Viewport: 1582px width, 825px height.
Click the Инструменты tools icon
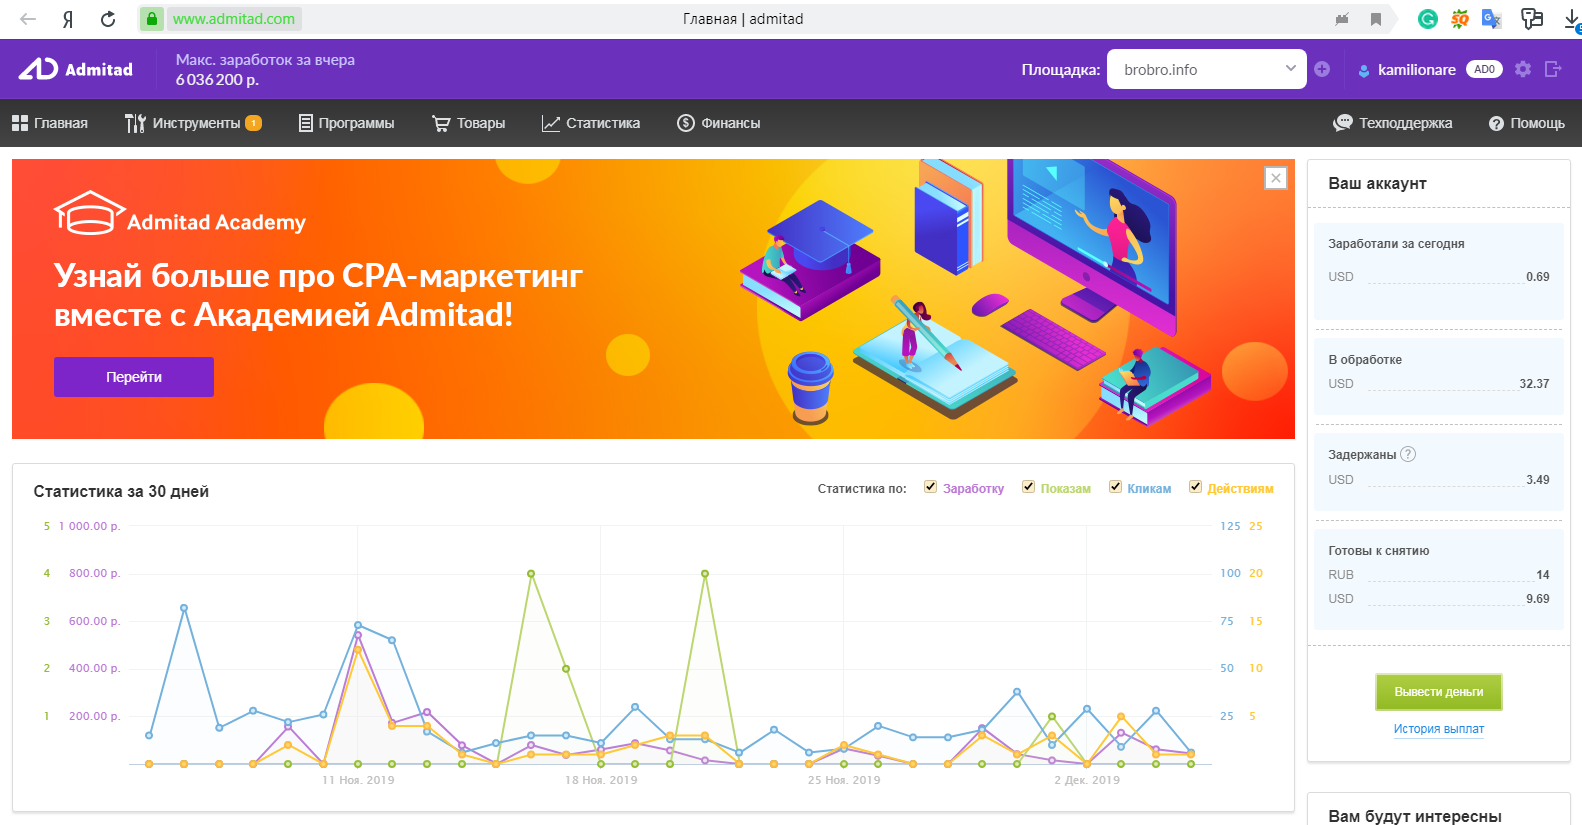click(135, 123)
